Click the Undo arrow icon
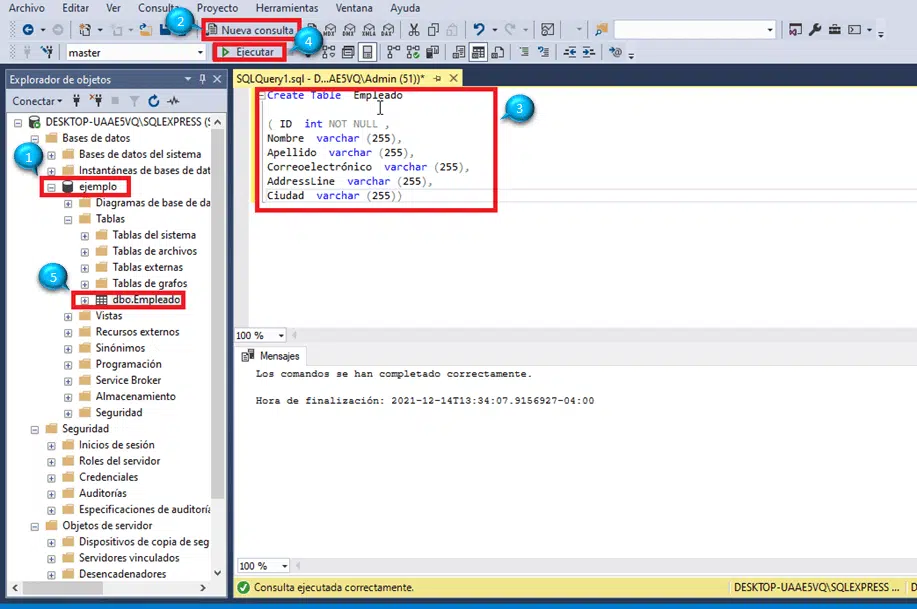This screenshot has width=917, height=609. [x=479, y=30]
